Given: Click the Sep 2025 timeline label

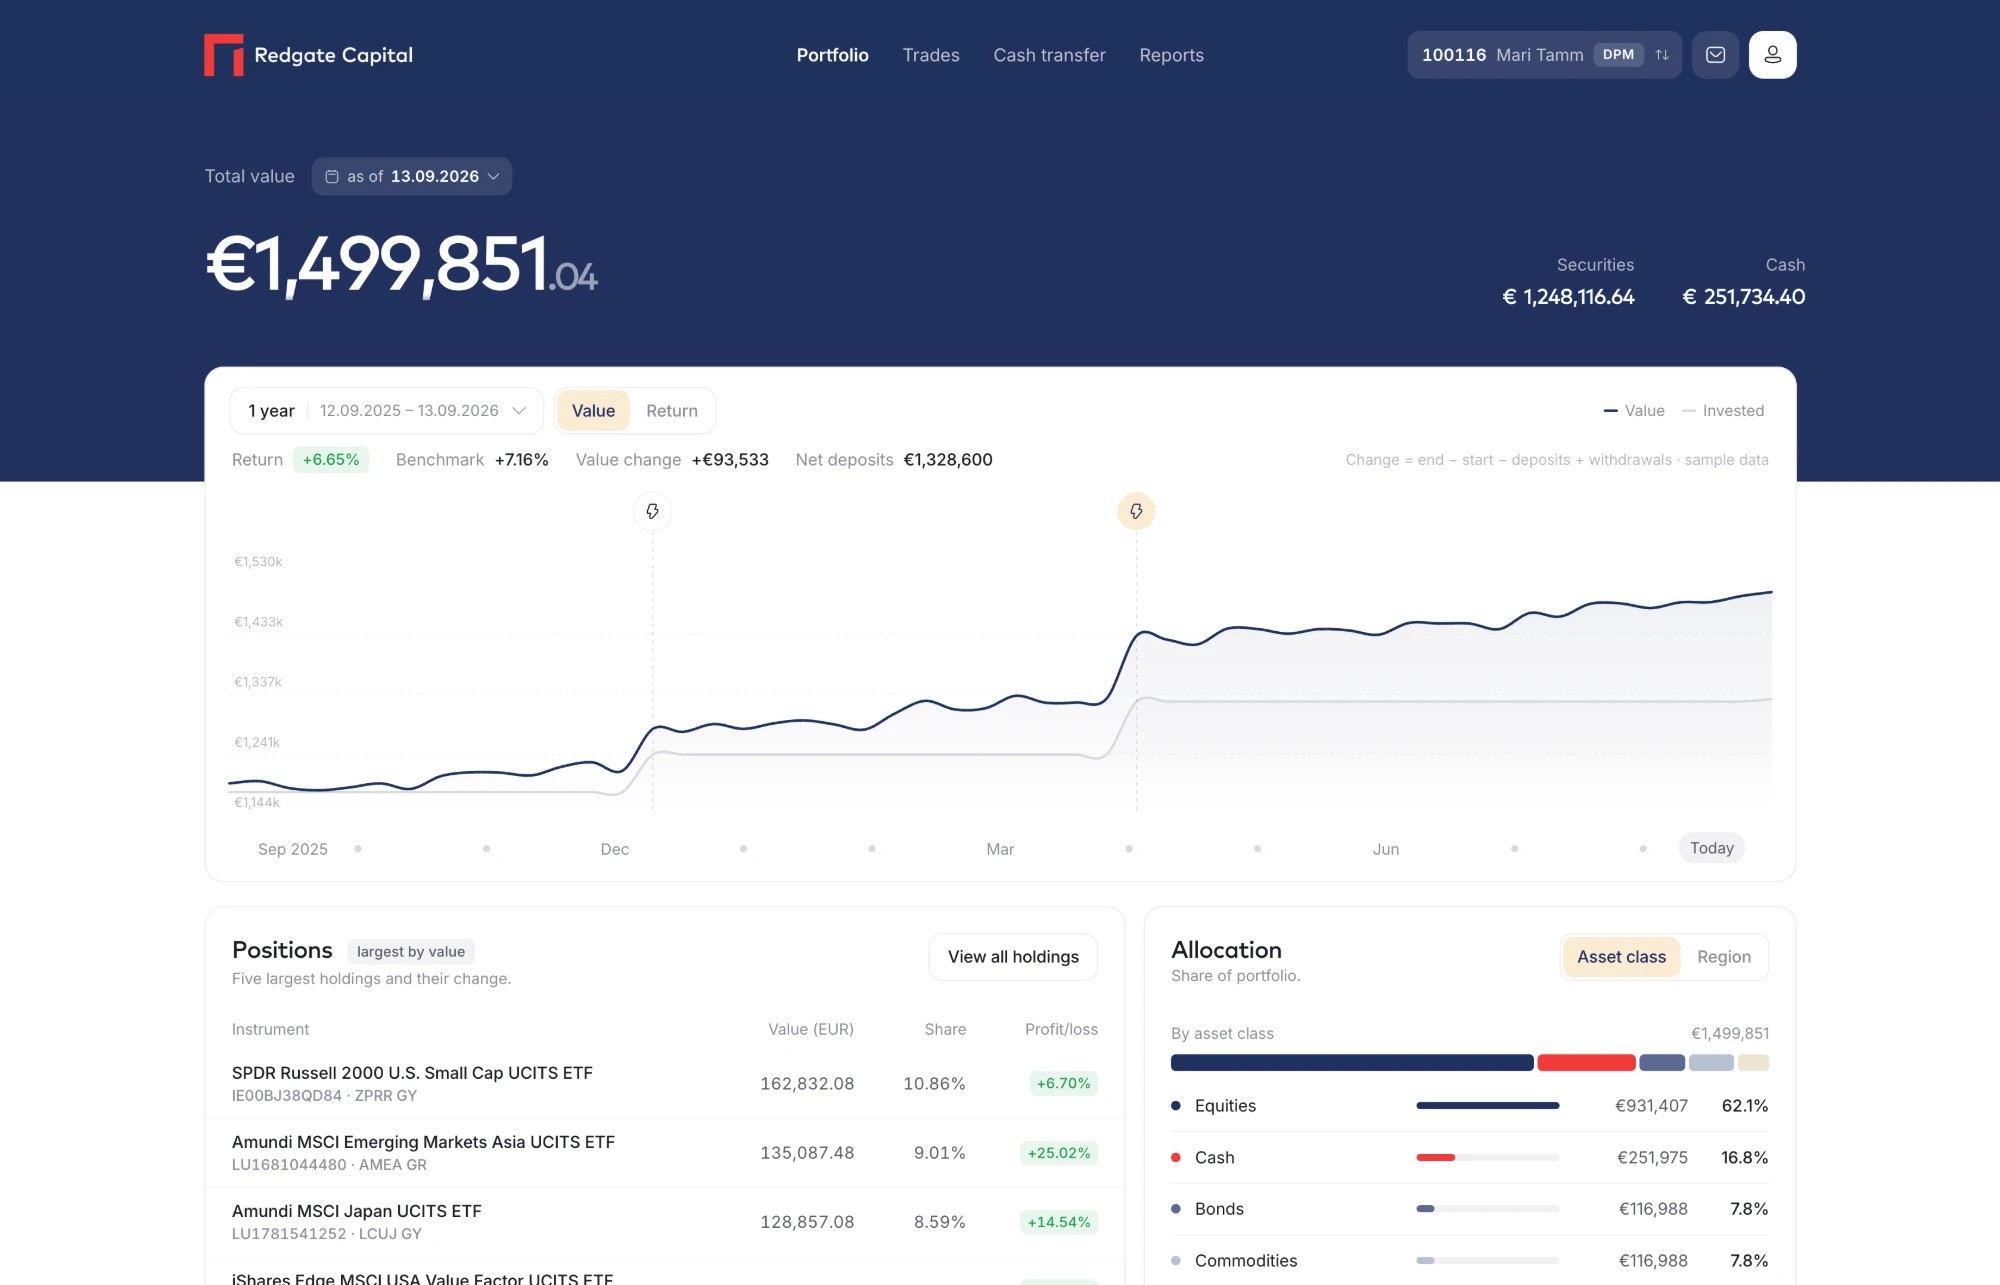Looking at the screenshot, I should pos(293,849).
